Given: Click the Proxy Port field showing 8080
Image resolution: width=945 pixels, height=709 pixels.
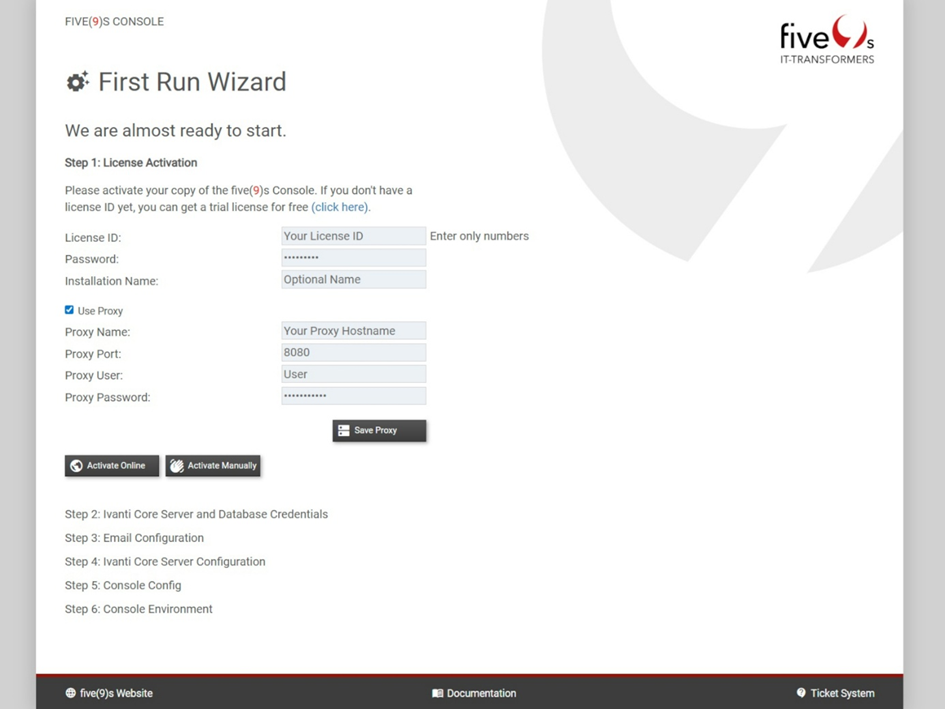Looking at the screenshot, I should (x=354, y=352).
